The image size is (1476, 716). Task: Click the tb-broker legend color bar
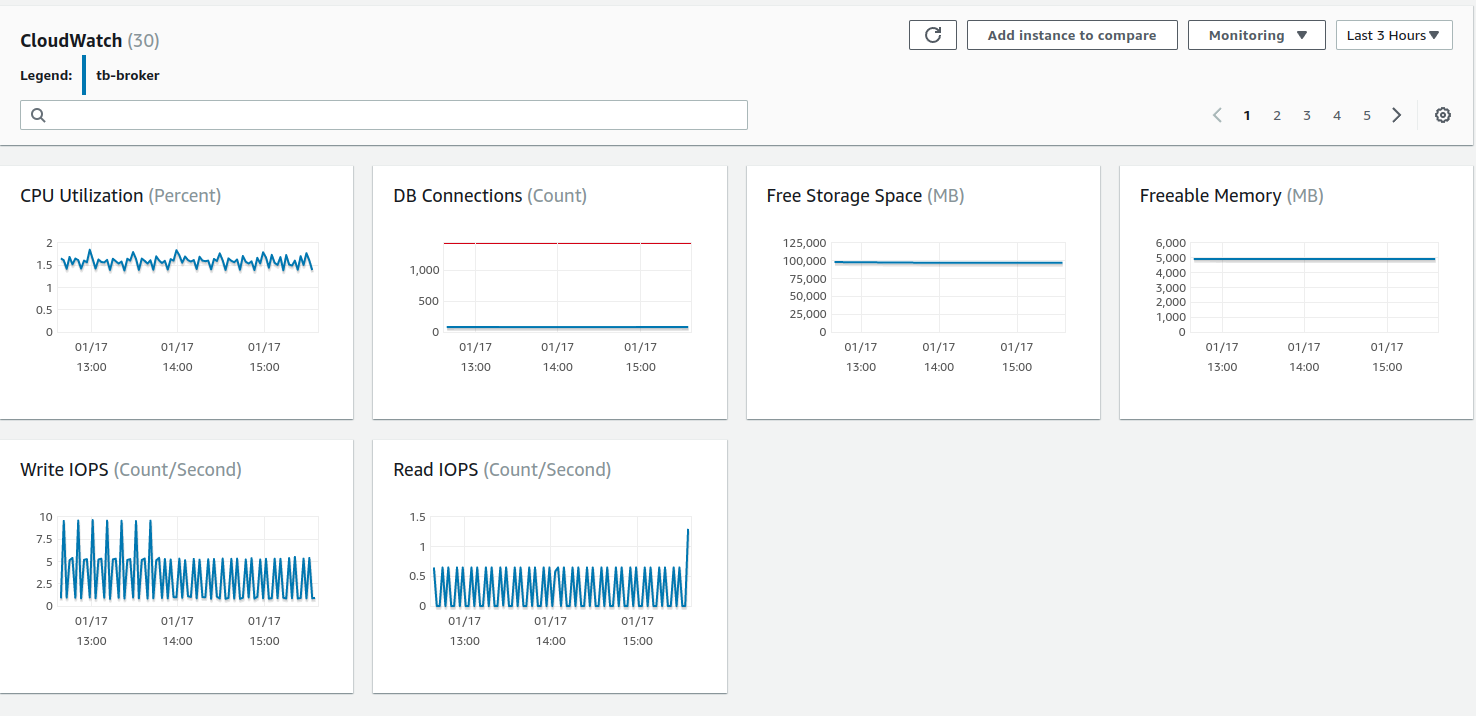84,75
